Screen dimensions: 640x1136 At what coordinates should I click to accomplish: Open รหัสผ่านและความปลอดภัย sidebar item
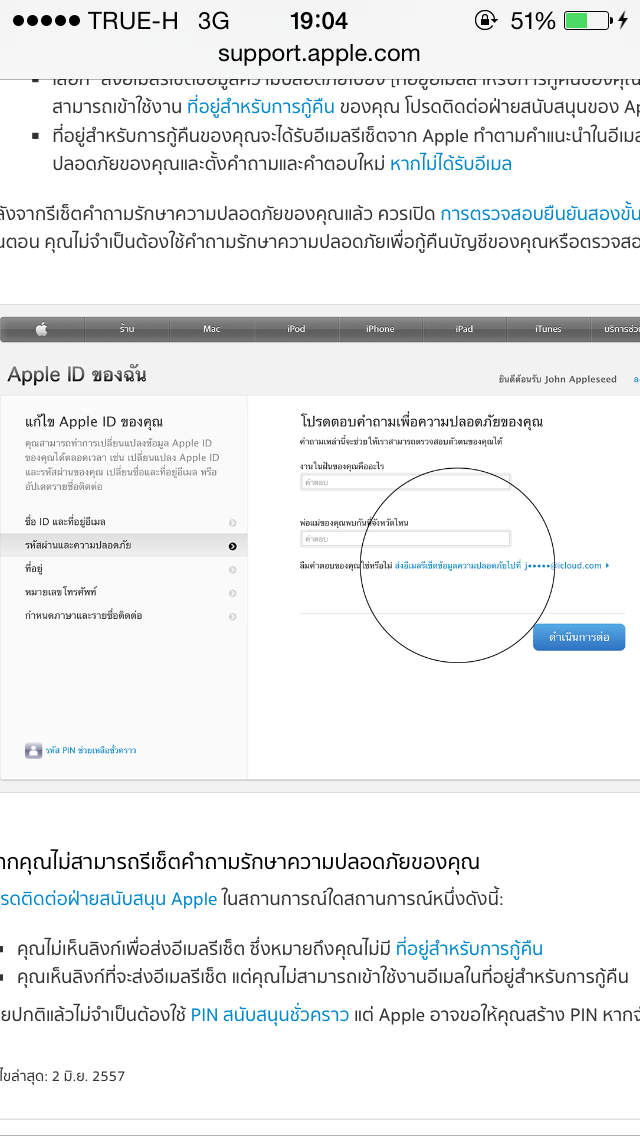[x=124, y=546]
